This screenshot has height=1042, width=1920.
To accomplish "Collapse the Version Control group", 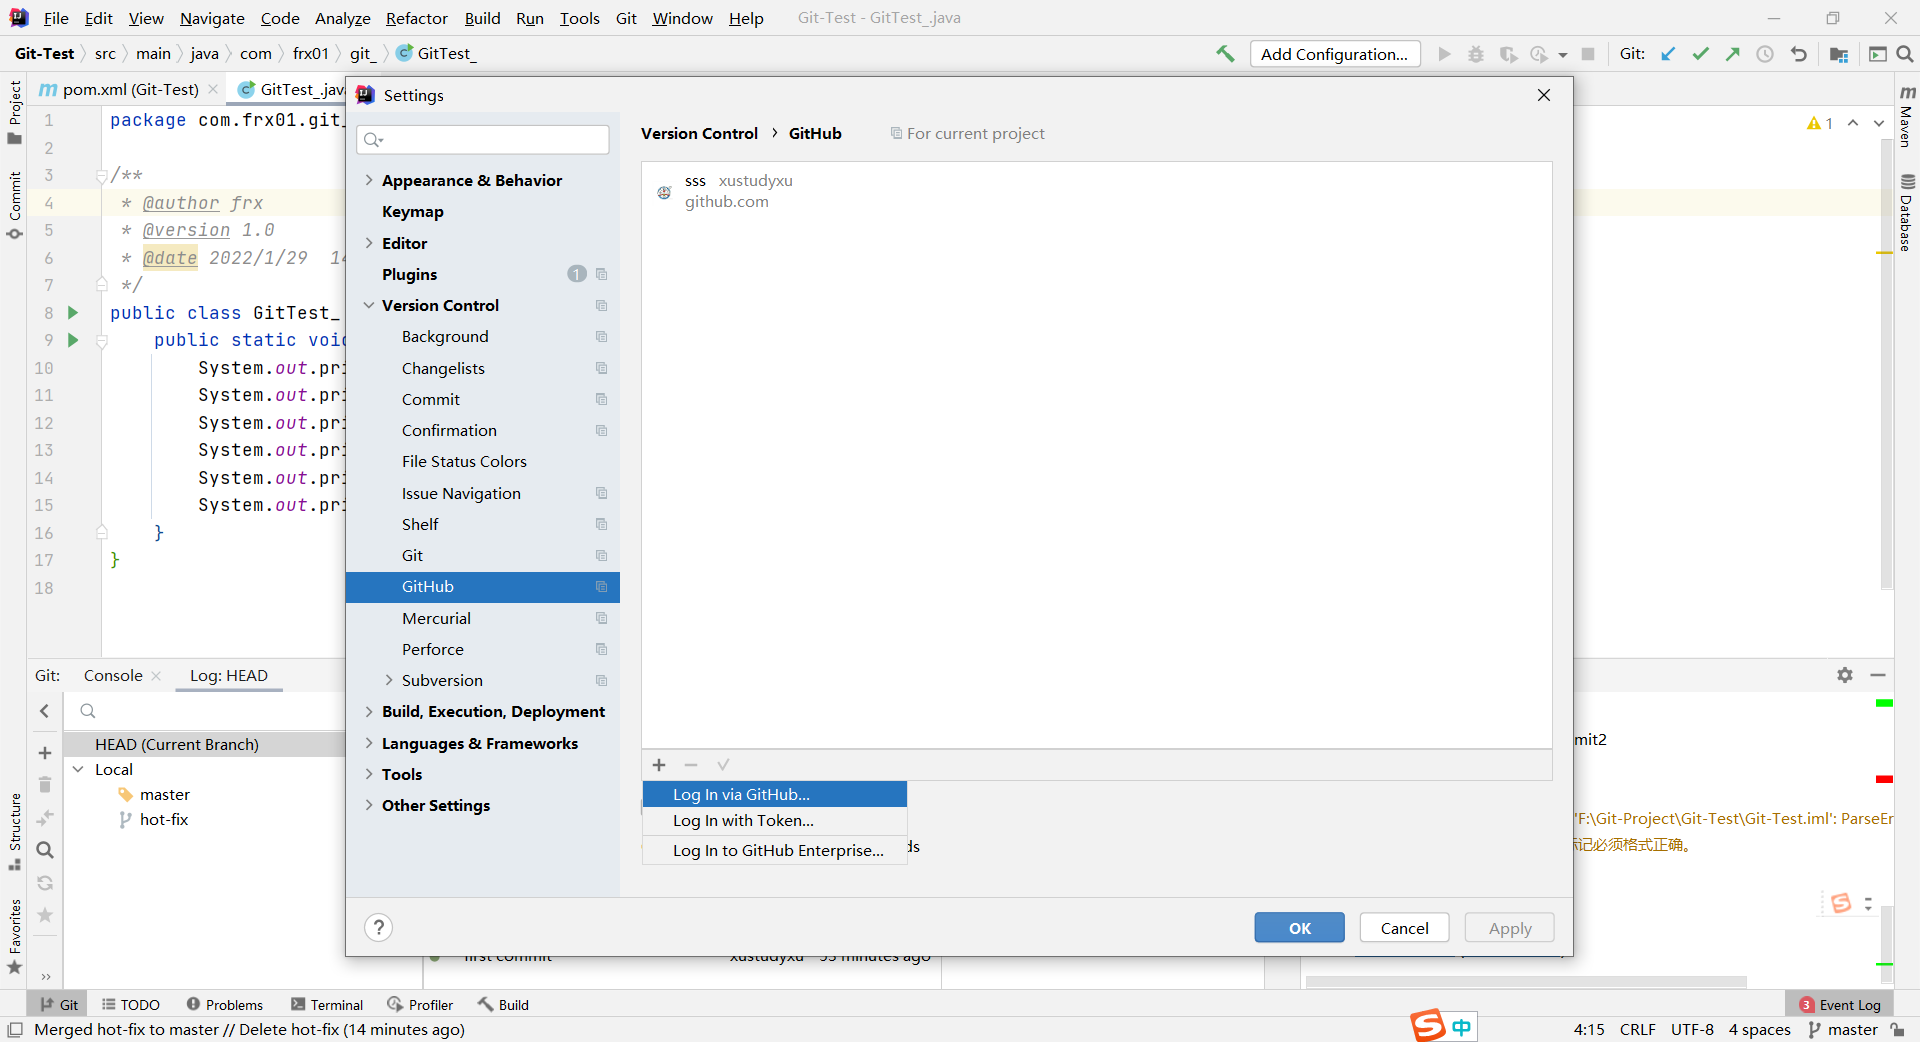I will tap(369, 305).
